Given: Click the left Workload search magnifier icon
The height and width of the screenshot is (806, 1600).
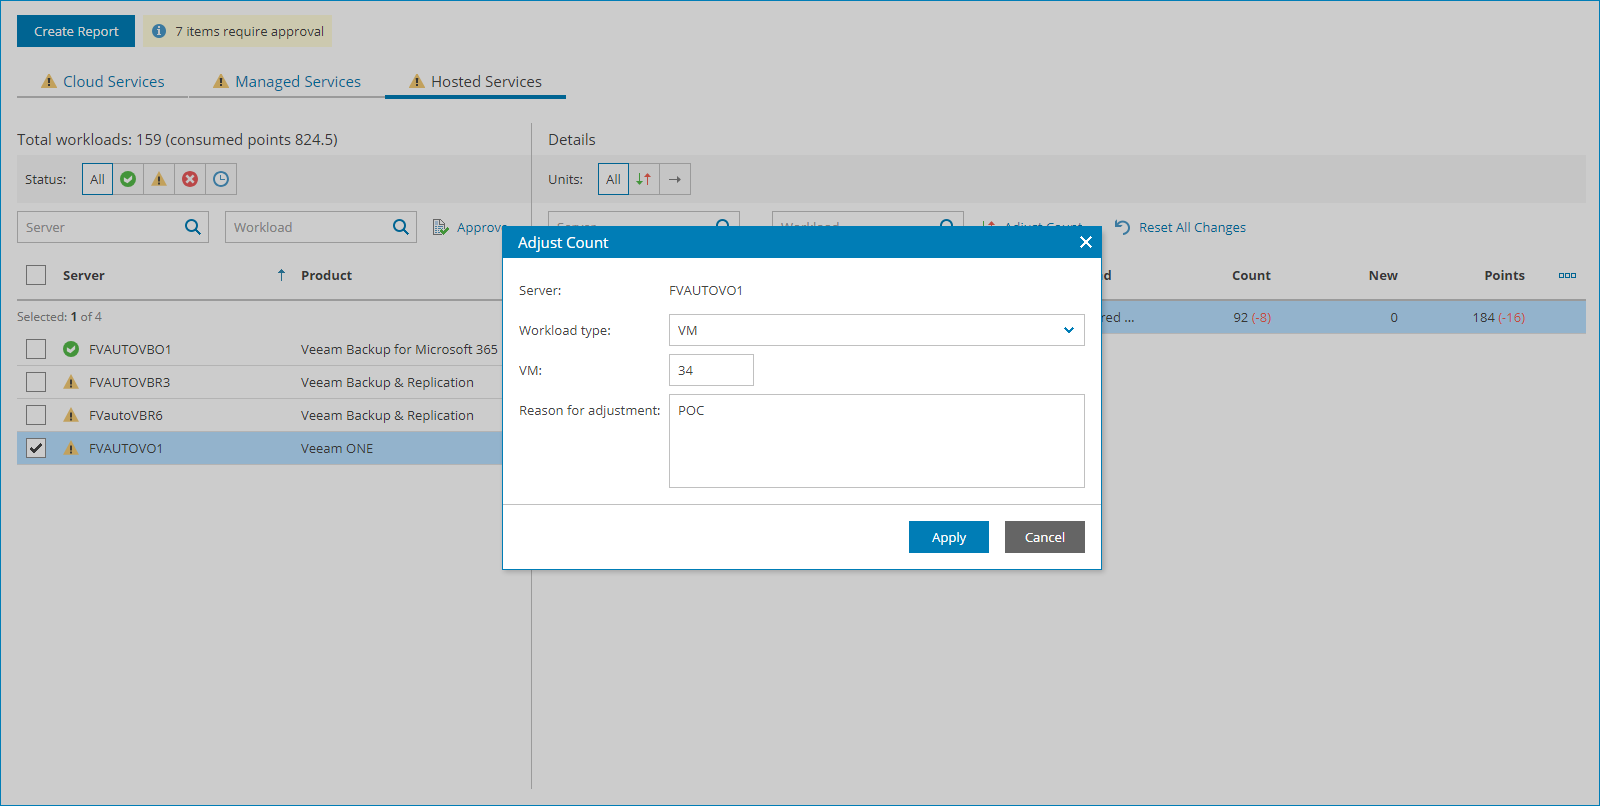Looking at the screenshot, I should pos(401,227).
